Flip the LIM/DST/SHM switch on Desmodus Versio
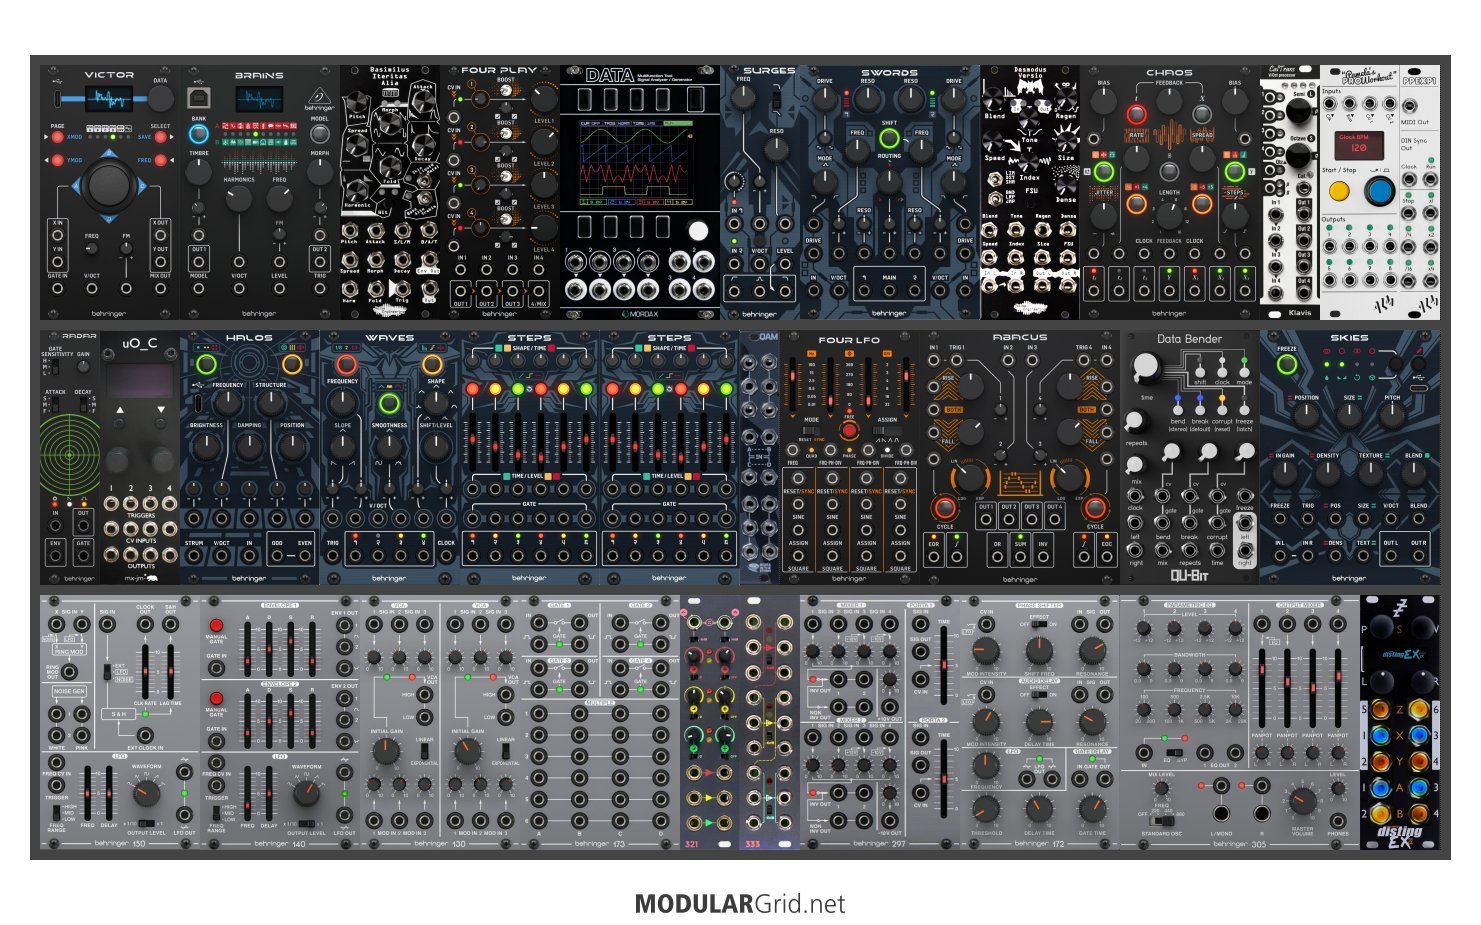Image resolution: width=1481 pixels, height=925 pixels. click(996, 181)
